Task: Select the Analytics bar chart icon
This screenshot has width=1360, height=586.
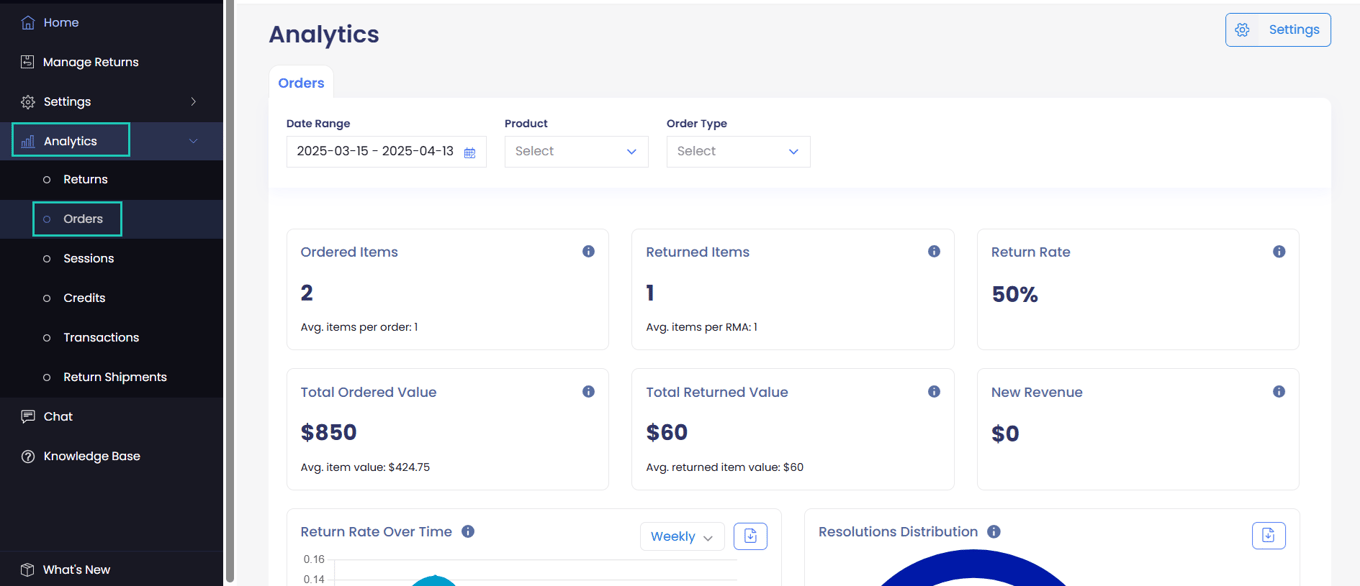Action: 25,140
